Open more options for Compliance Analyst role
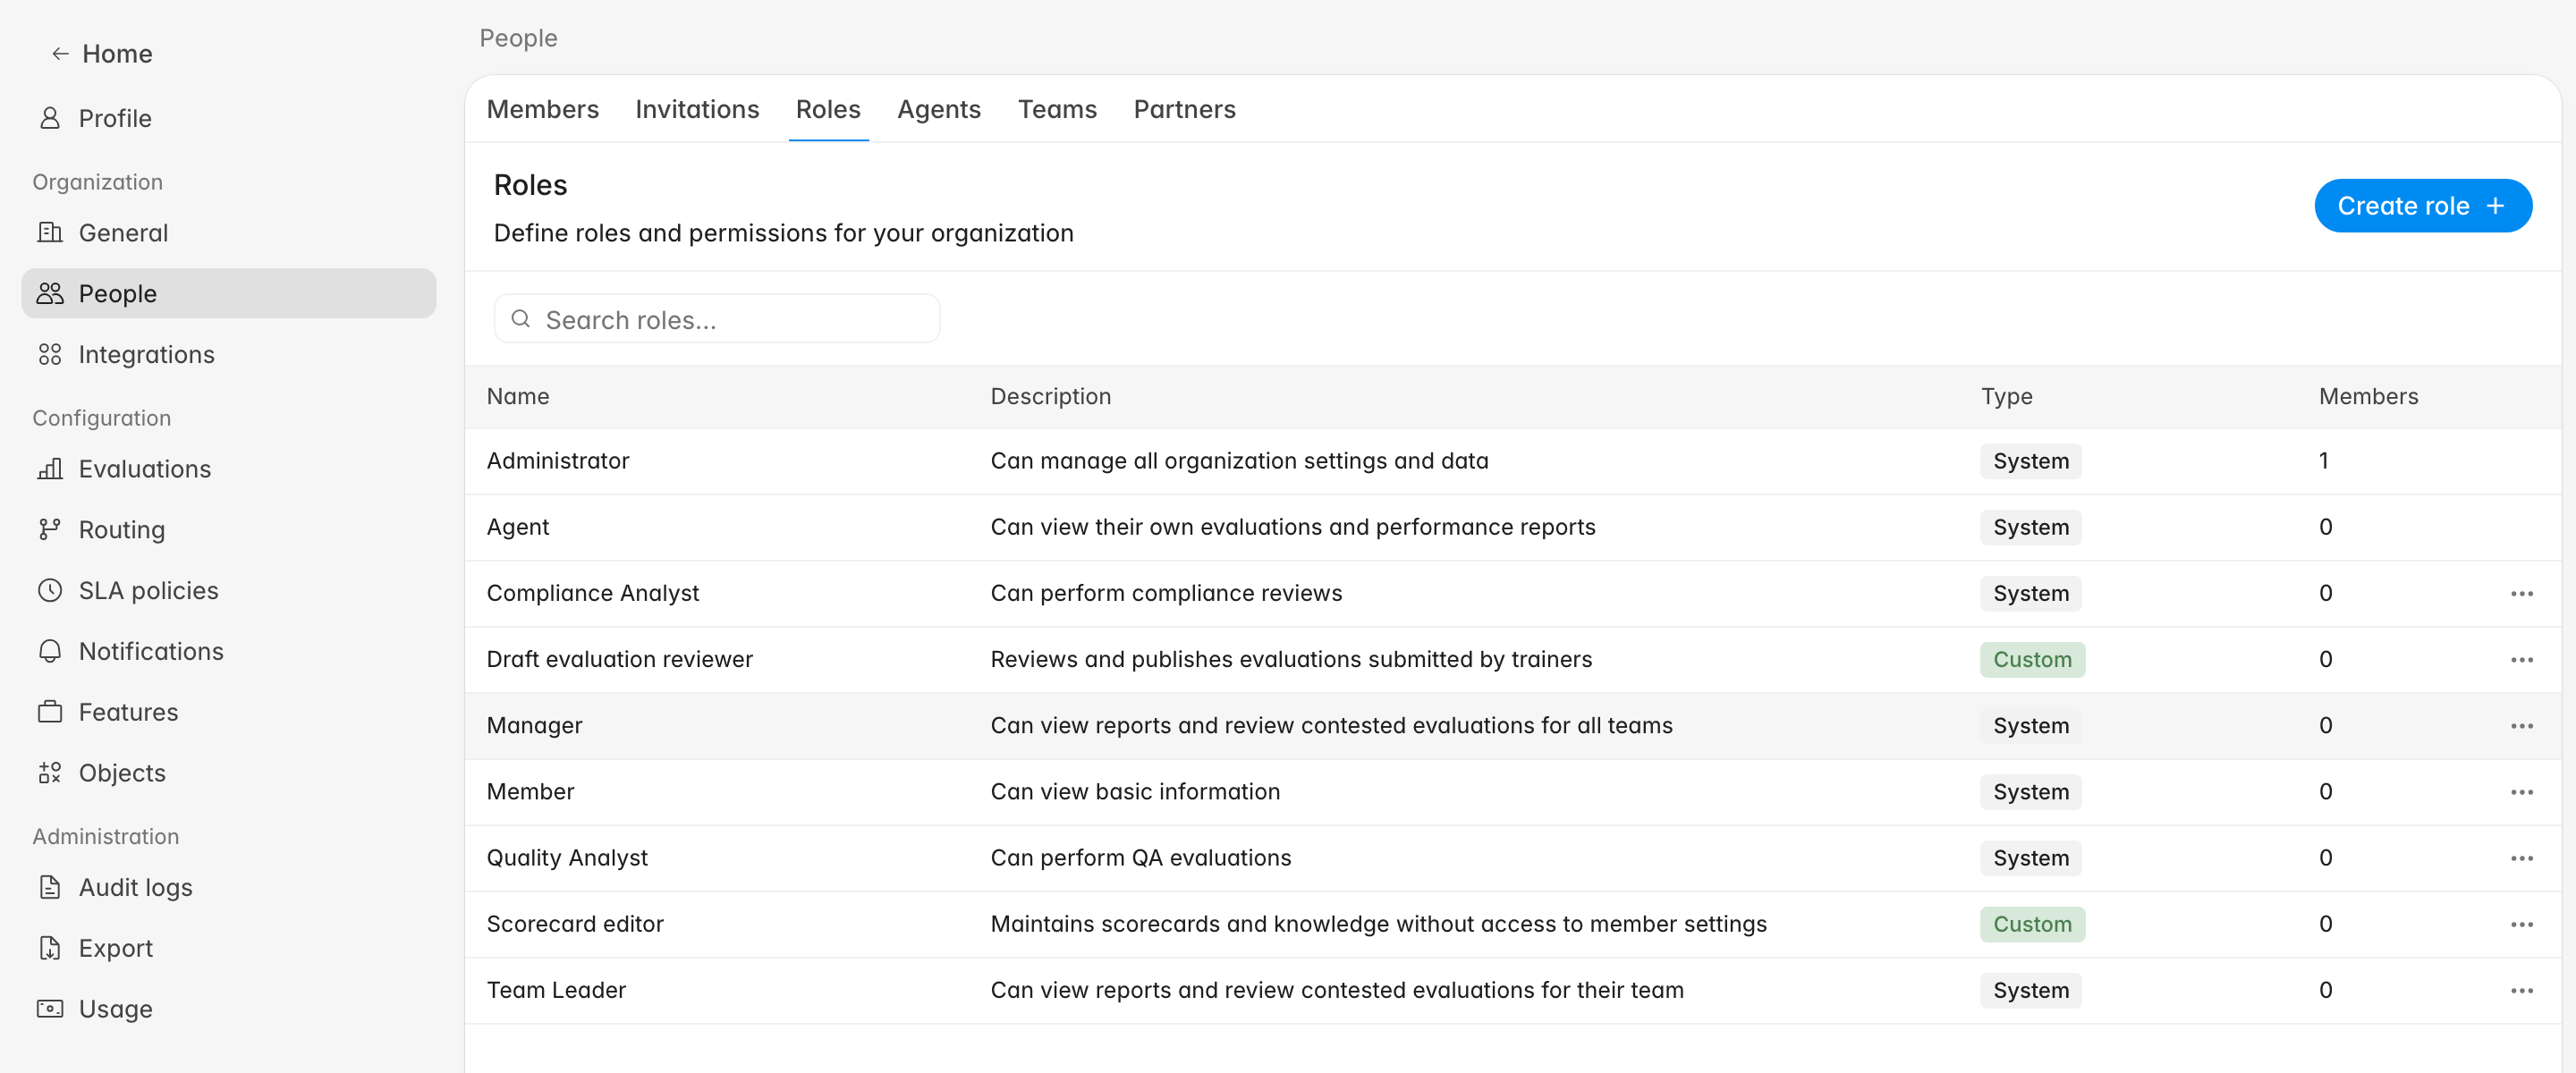 pos(2521,593)
